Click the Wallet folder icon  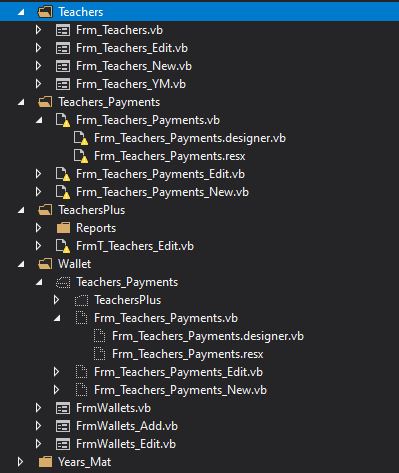click(45, 264)
